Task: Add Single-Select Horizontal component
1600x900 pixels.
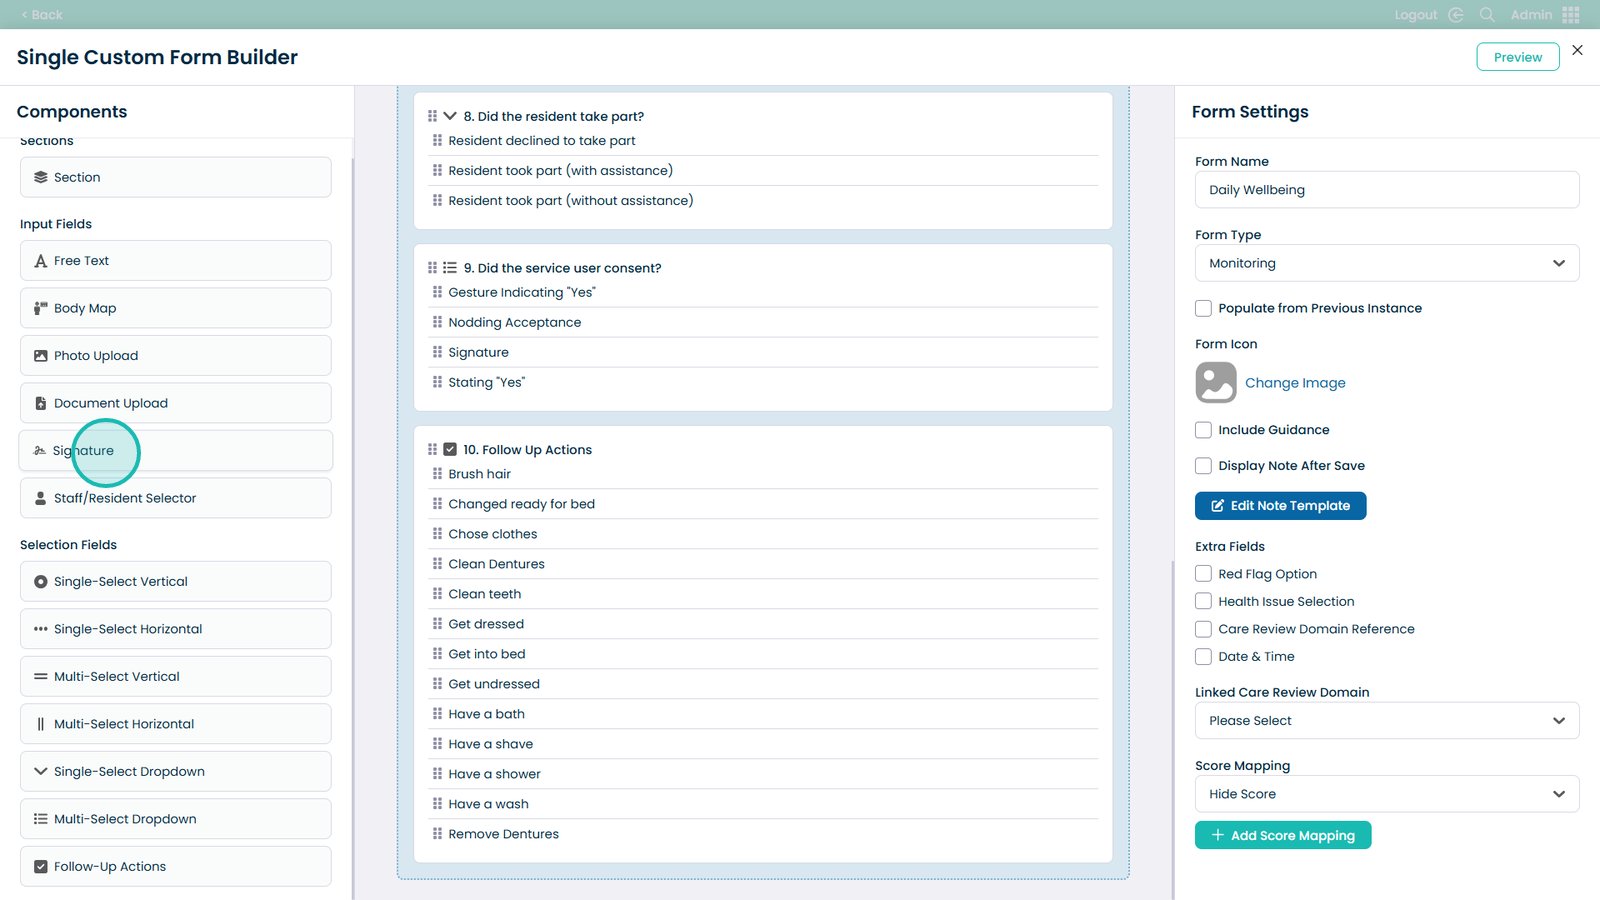Action: (176, 629)
